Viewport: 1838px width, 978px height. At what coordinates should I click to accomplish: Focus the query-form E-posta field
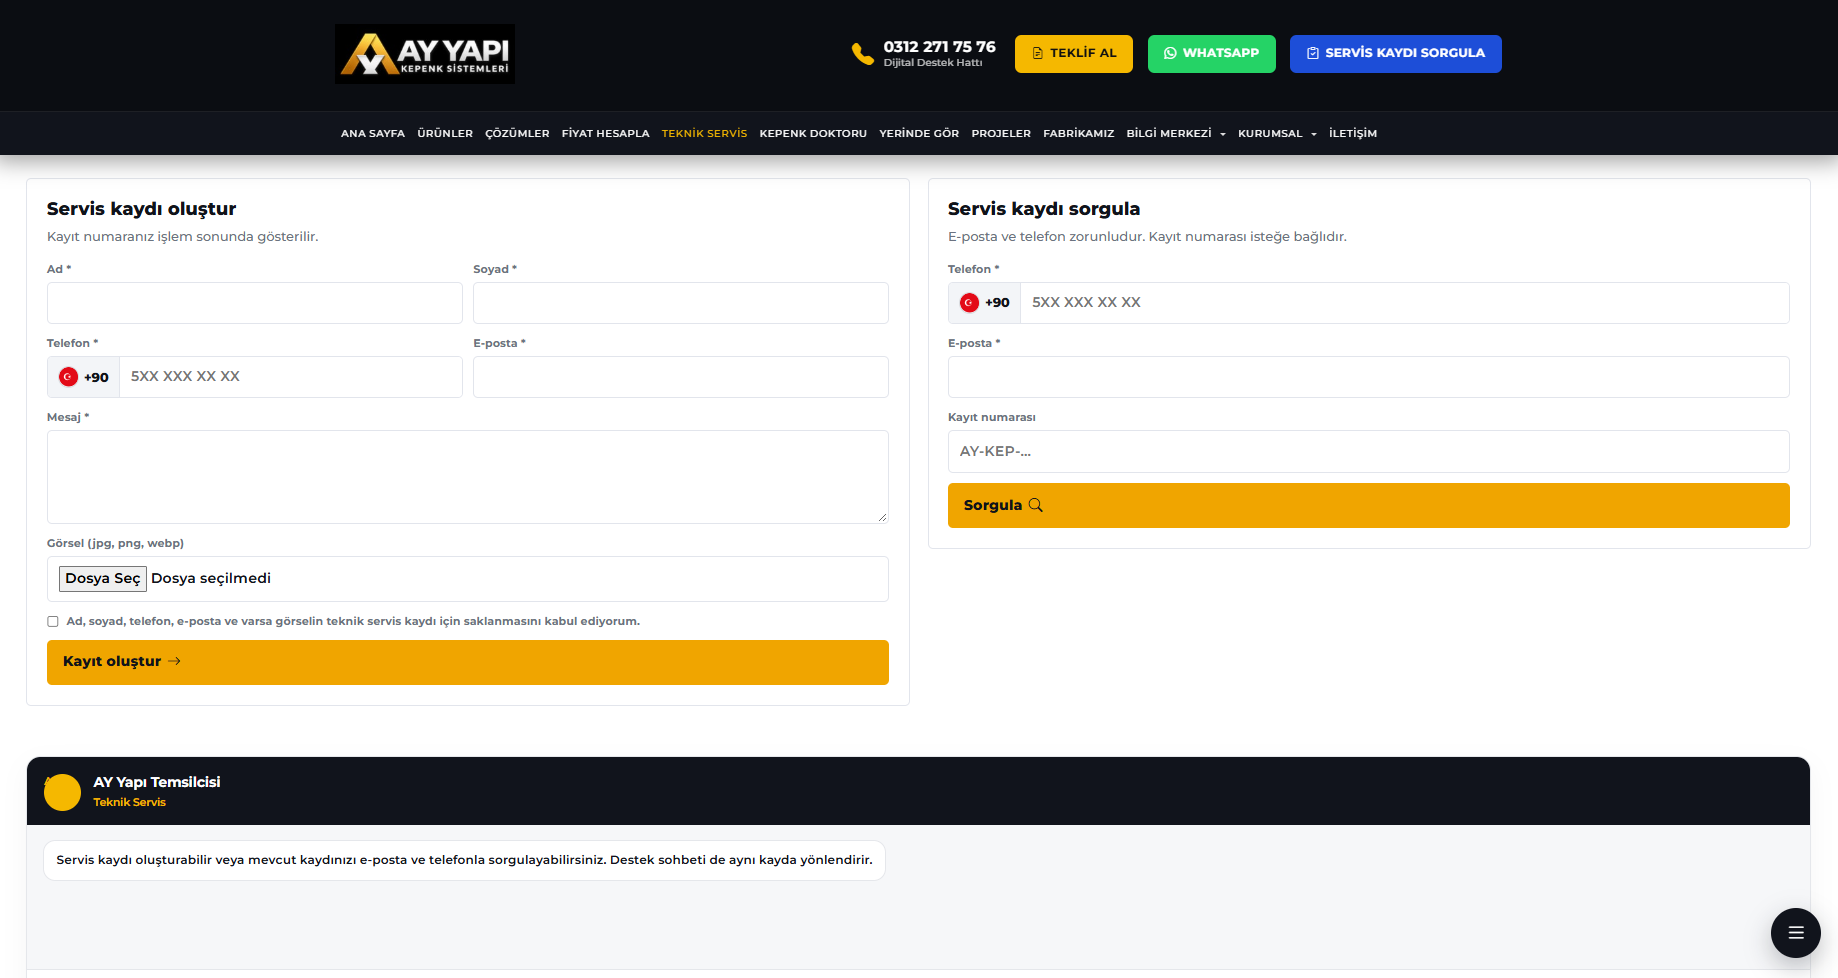pyautogui.click(x=1369, y=377)
